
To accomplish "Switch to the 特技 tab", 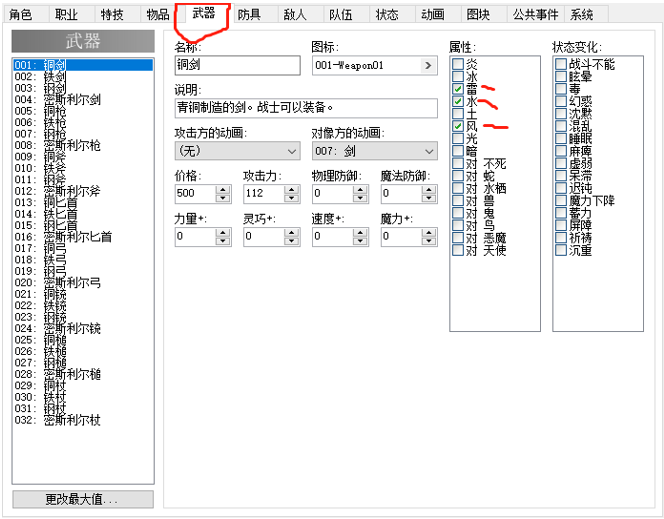I will click(112, 14).
